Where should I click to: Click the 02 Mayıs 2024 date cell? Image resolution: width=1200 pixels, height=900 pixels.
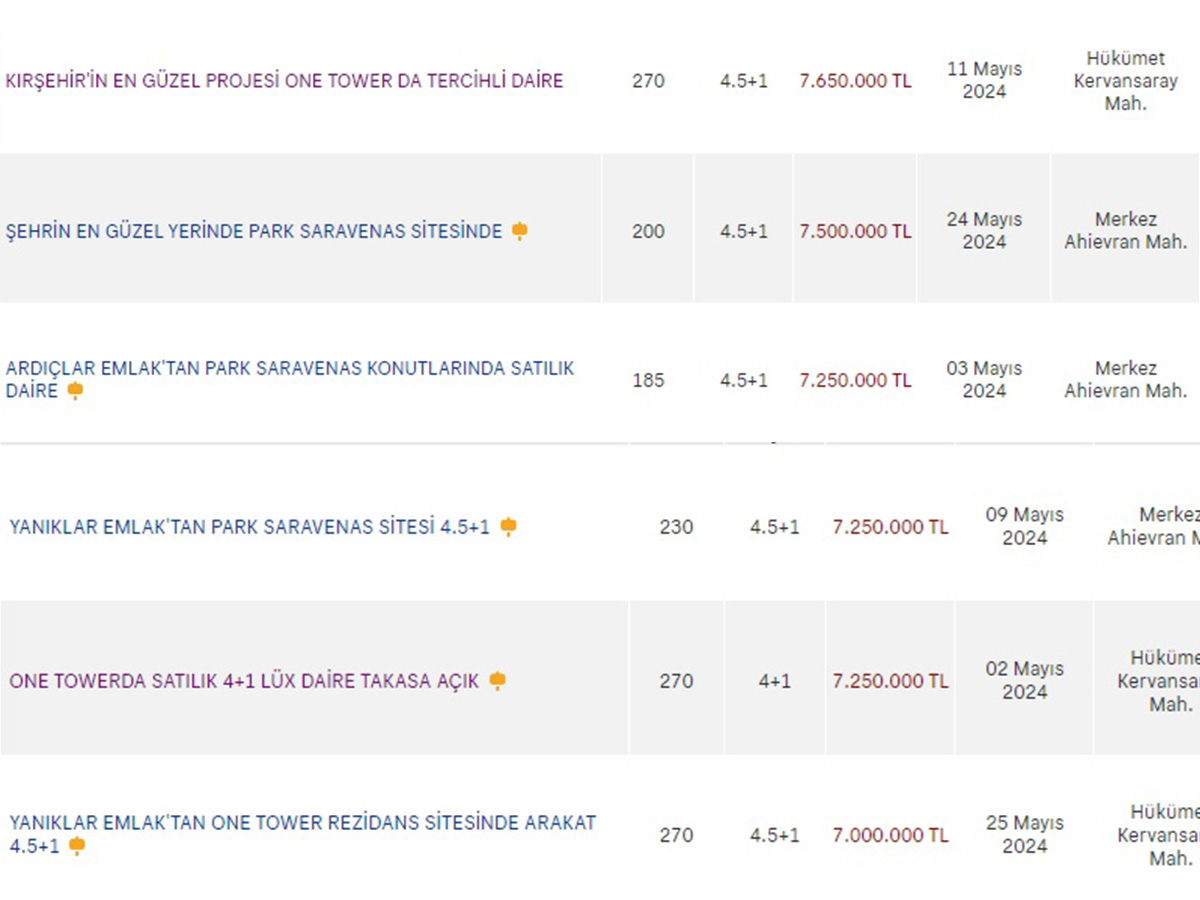point(1024,680)
